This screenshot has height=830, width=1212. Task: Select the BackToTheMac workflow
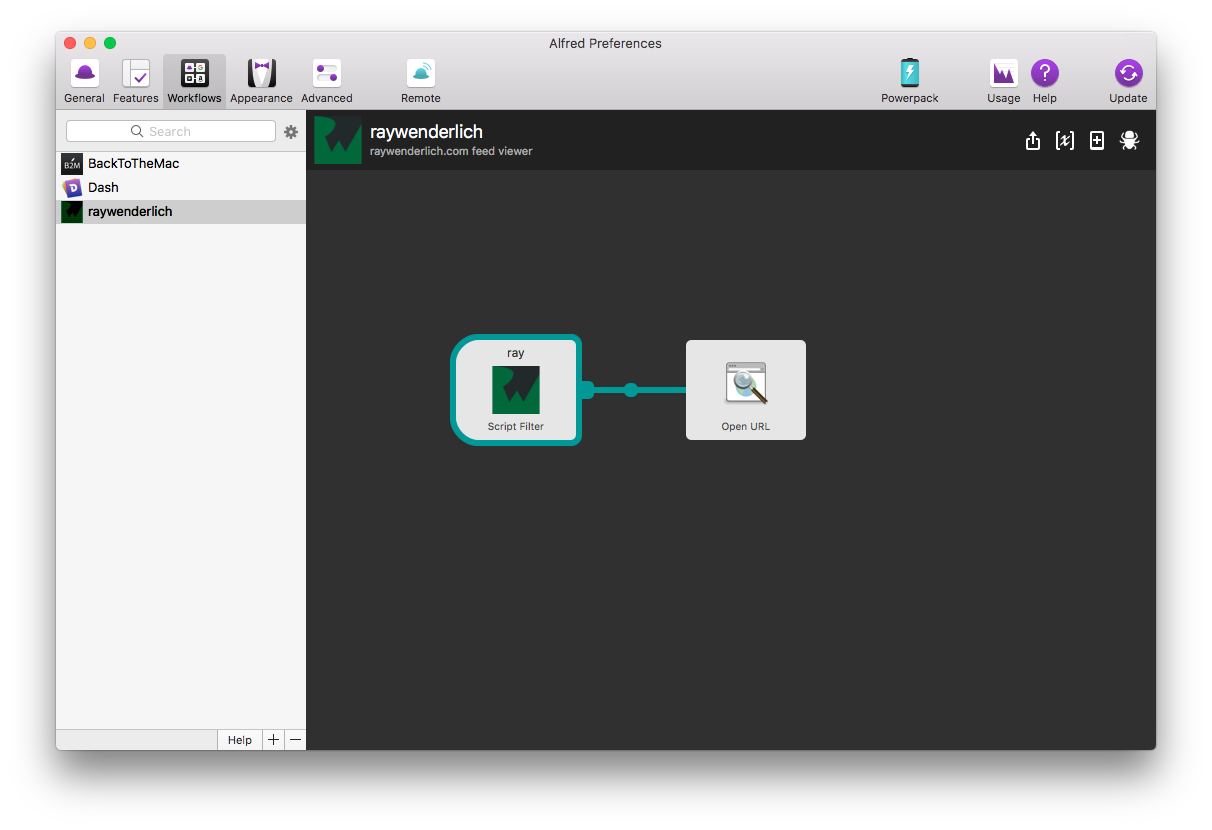181,163
